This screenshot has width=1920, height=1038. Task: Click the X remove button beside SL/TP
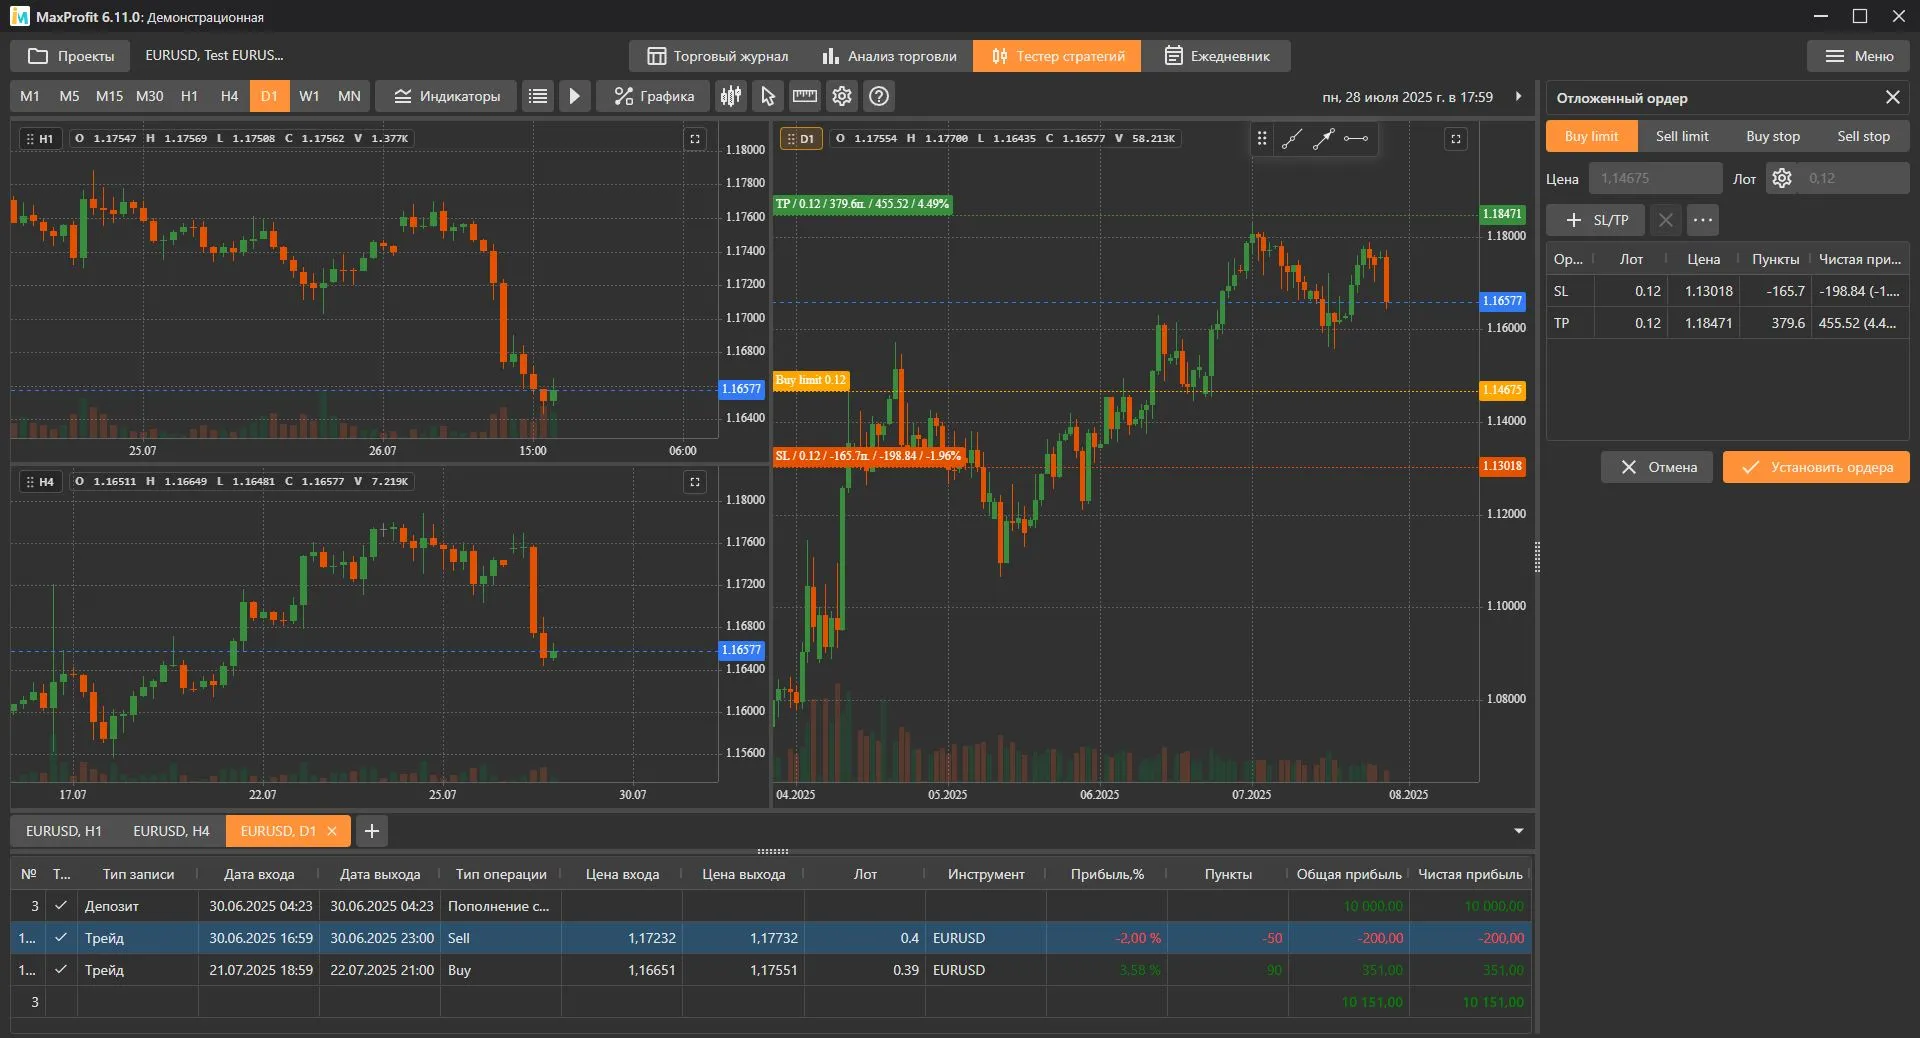point(1665,220)
